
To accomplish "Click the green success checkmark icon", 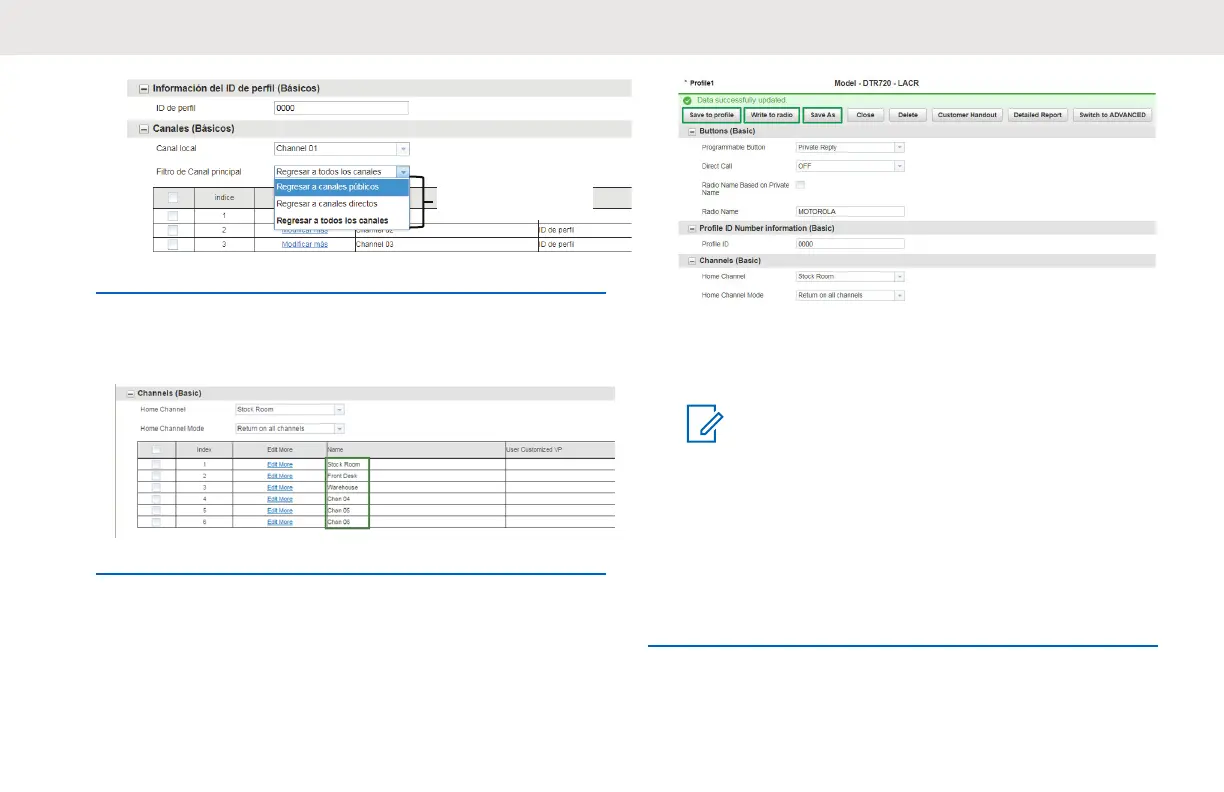I will (x=685, y=101).
